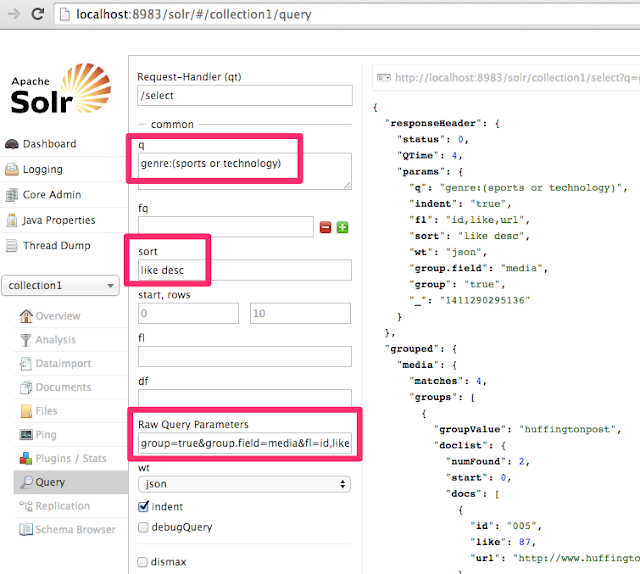Open the collection1 core selector dropdown
The width and height of the screenshot is (640, 574).
tap(60, 285)
